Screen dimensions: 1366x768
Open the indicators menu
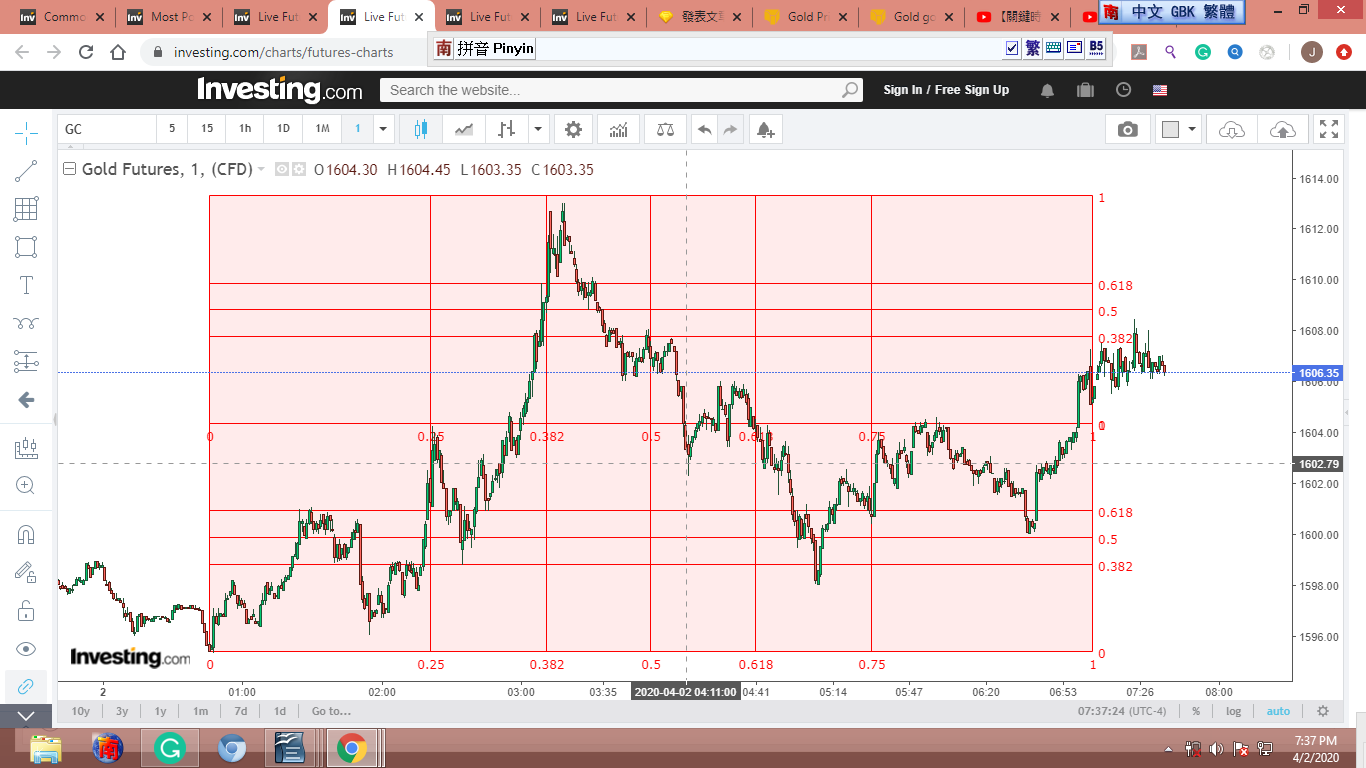click(x=619, y=129)
